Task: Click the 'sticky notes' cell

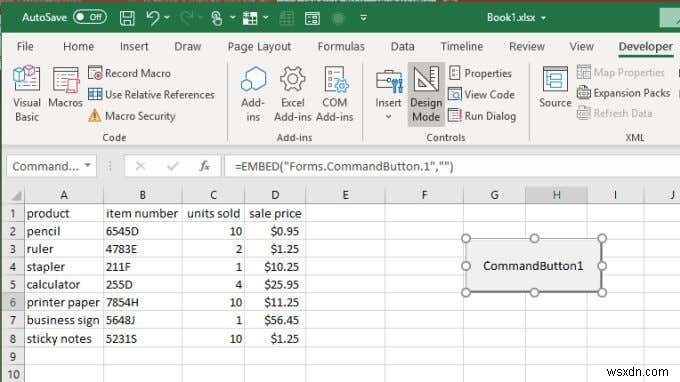Action: coord(64,338)
